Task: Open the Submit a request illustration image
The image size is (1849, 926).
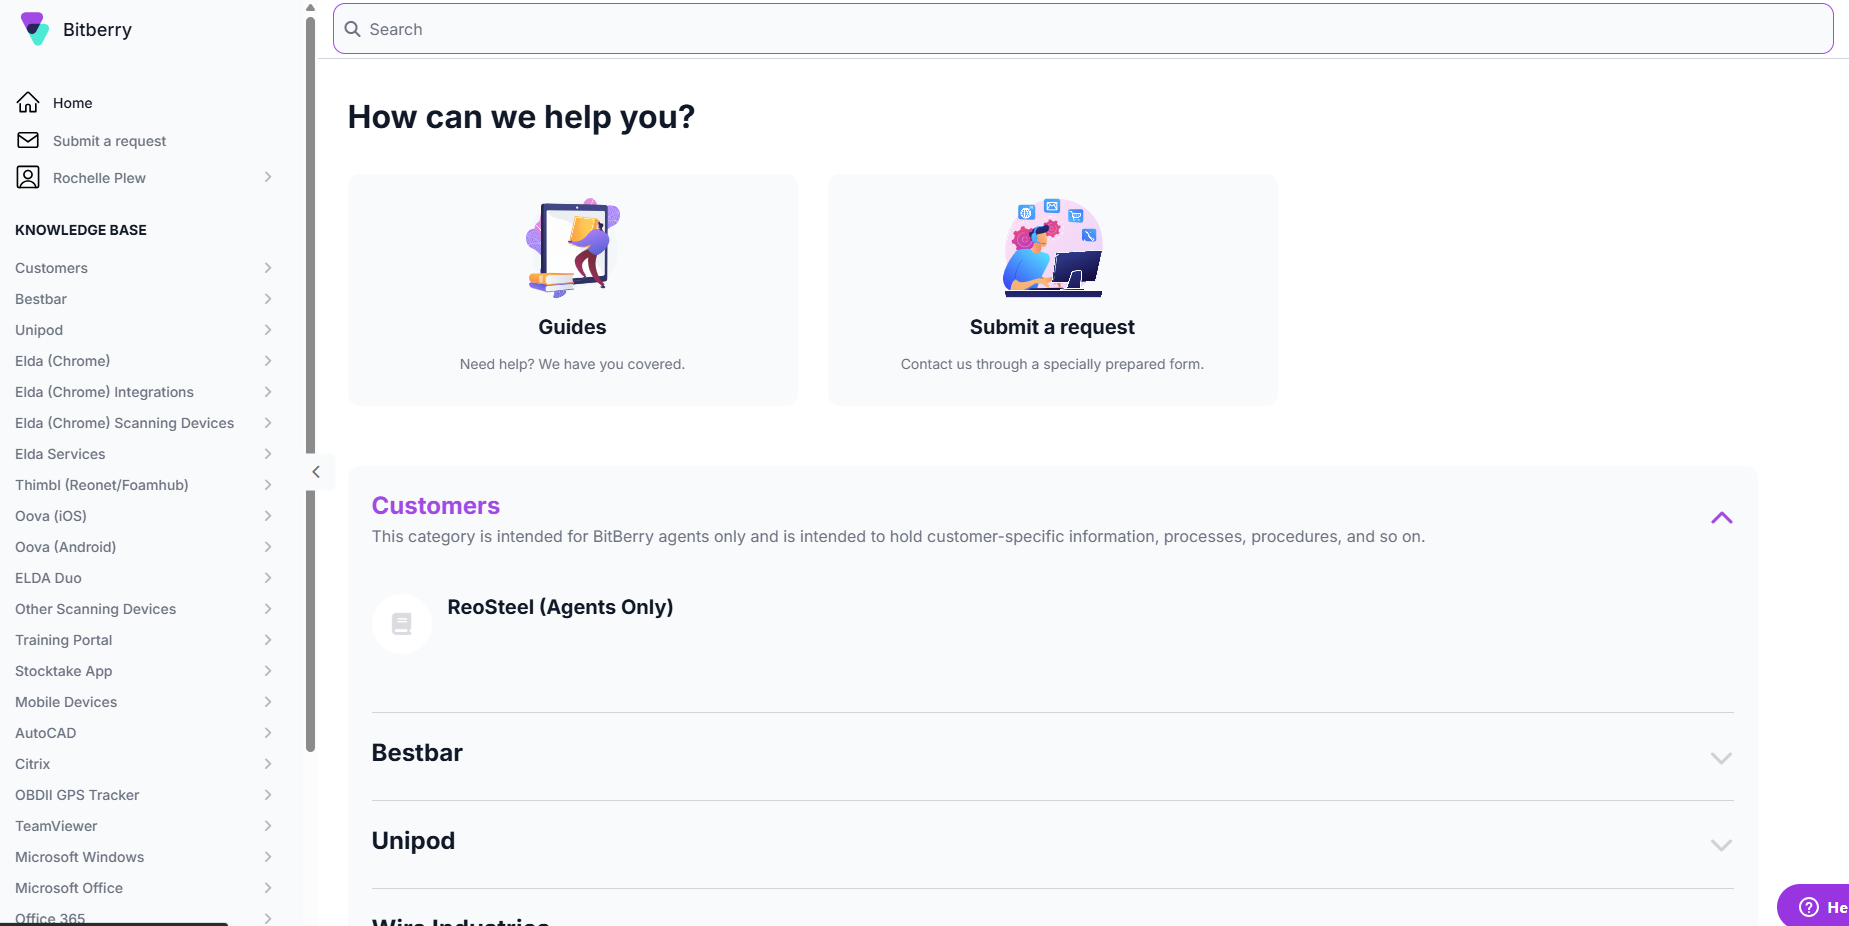Action: [1053, 247]
